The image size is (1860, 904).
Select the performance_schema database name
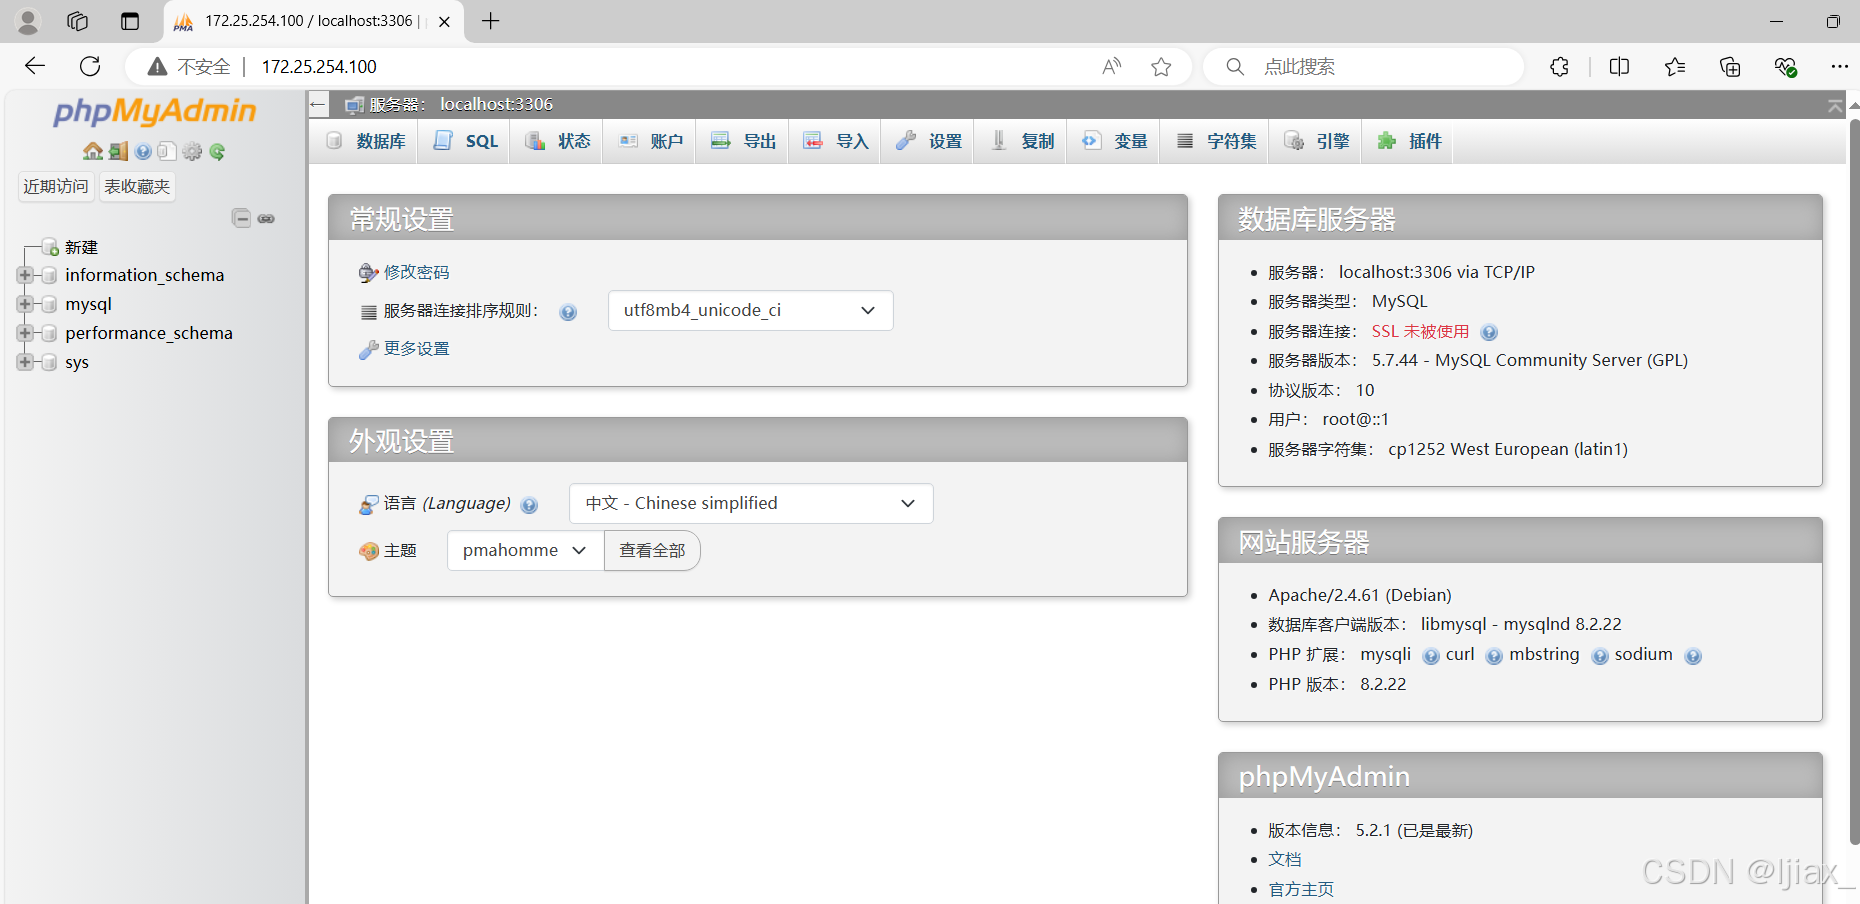(149, 333)
